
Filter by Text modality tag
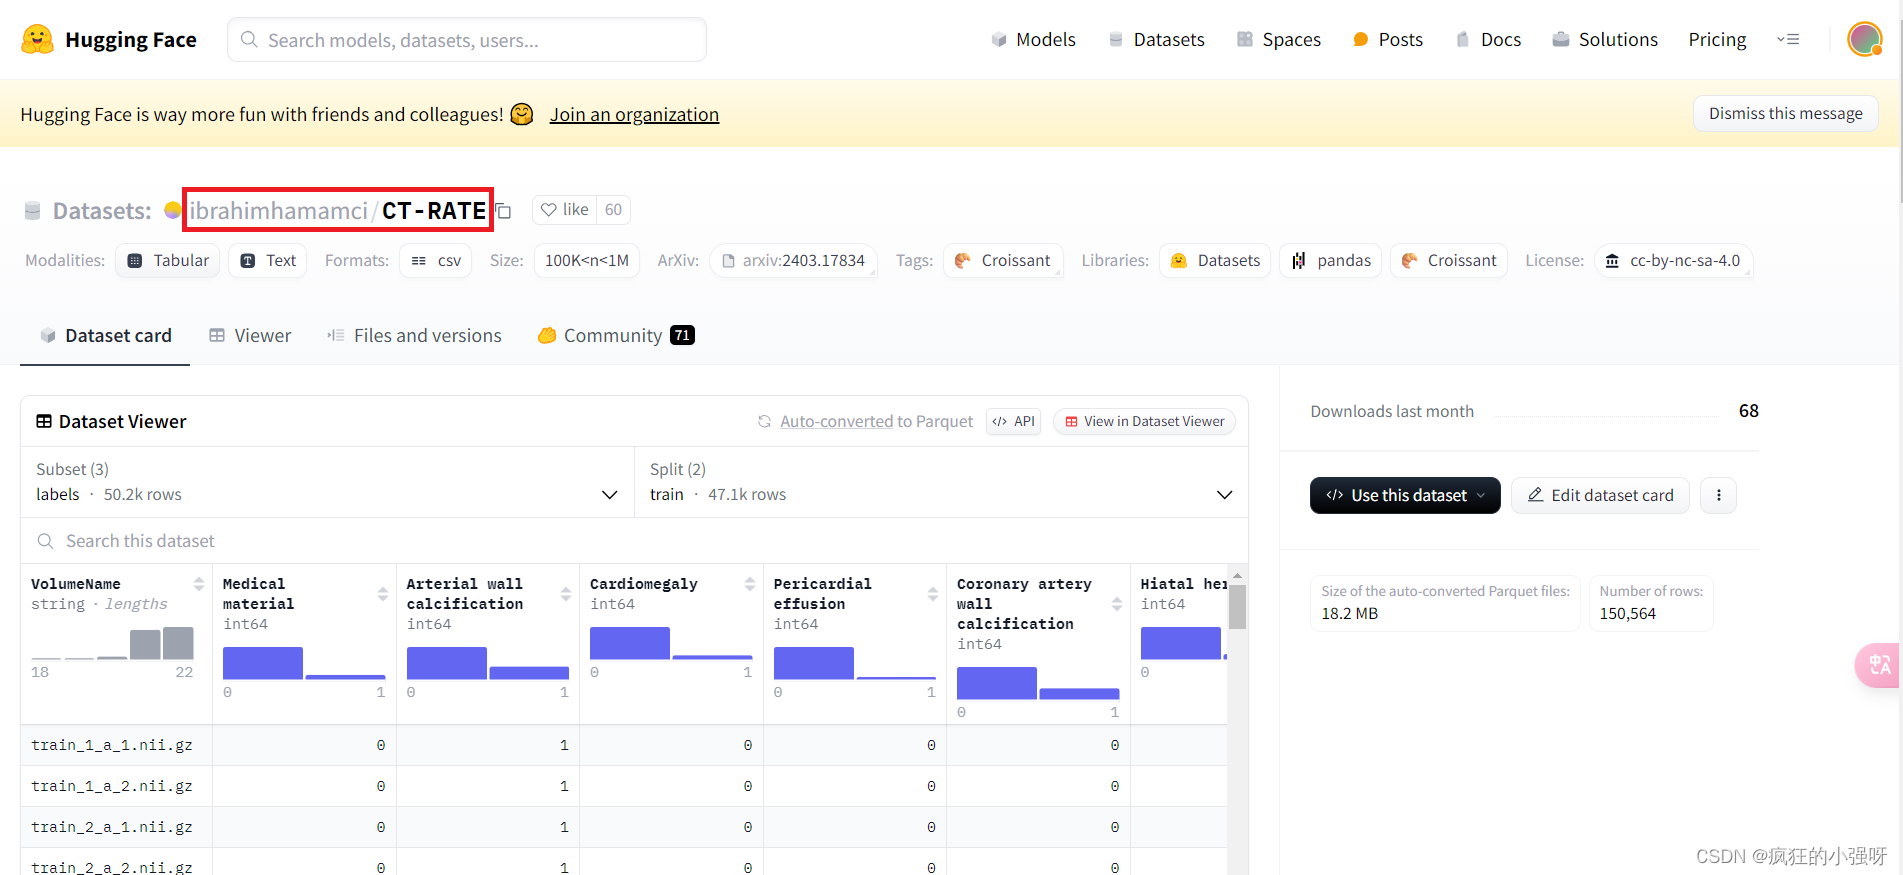pyautogui.click(x=268, y=261)
